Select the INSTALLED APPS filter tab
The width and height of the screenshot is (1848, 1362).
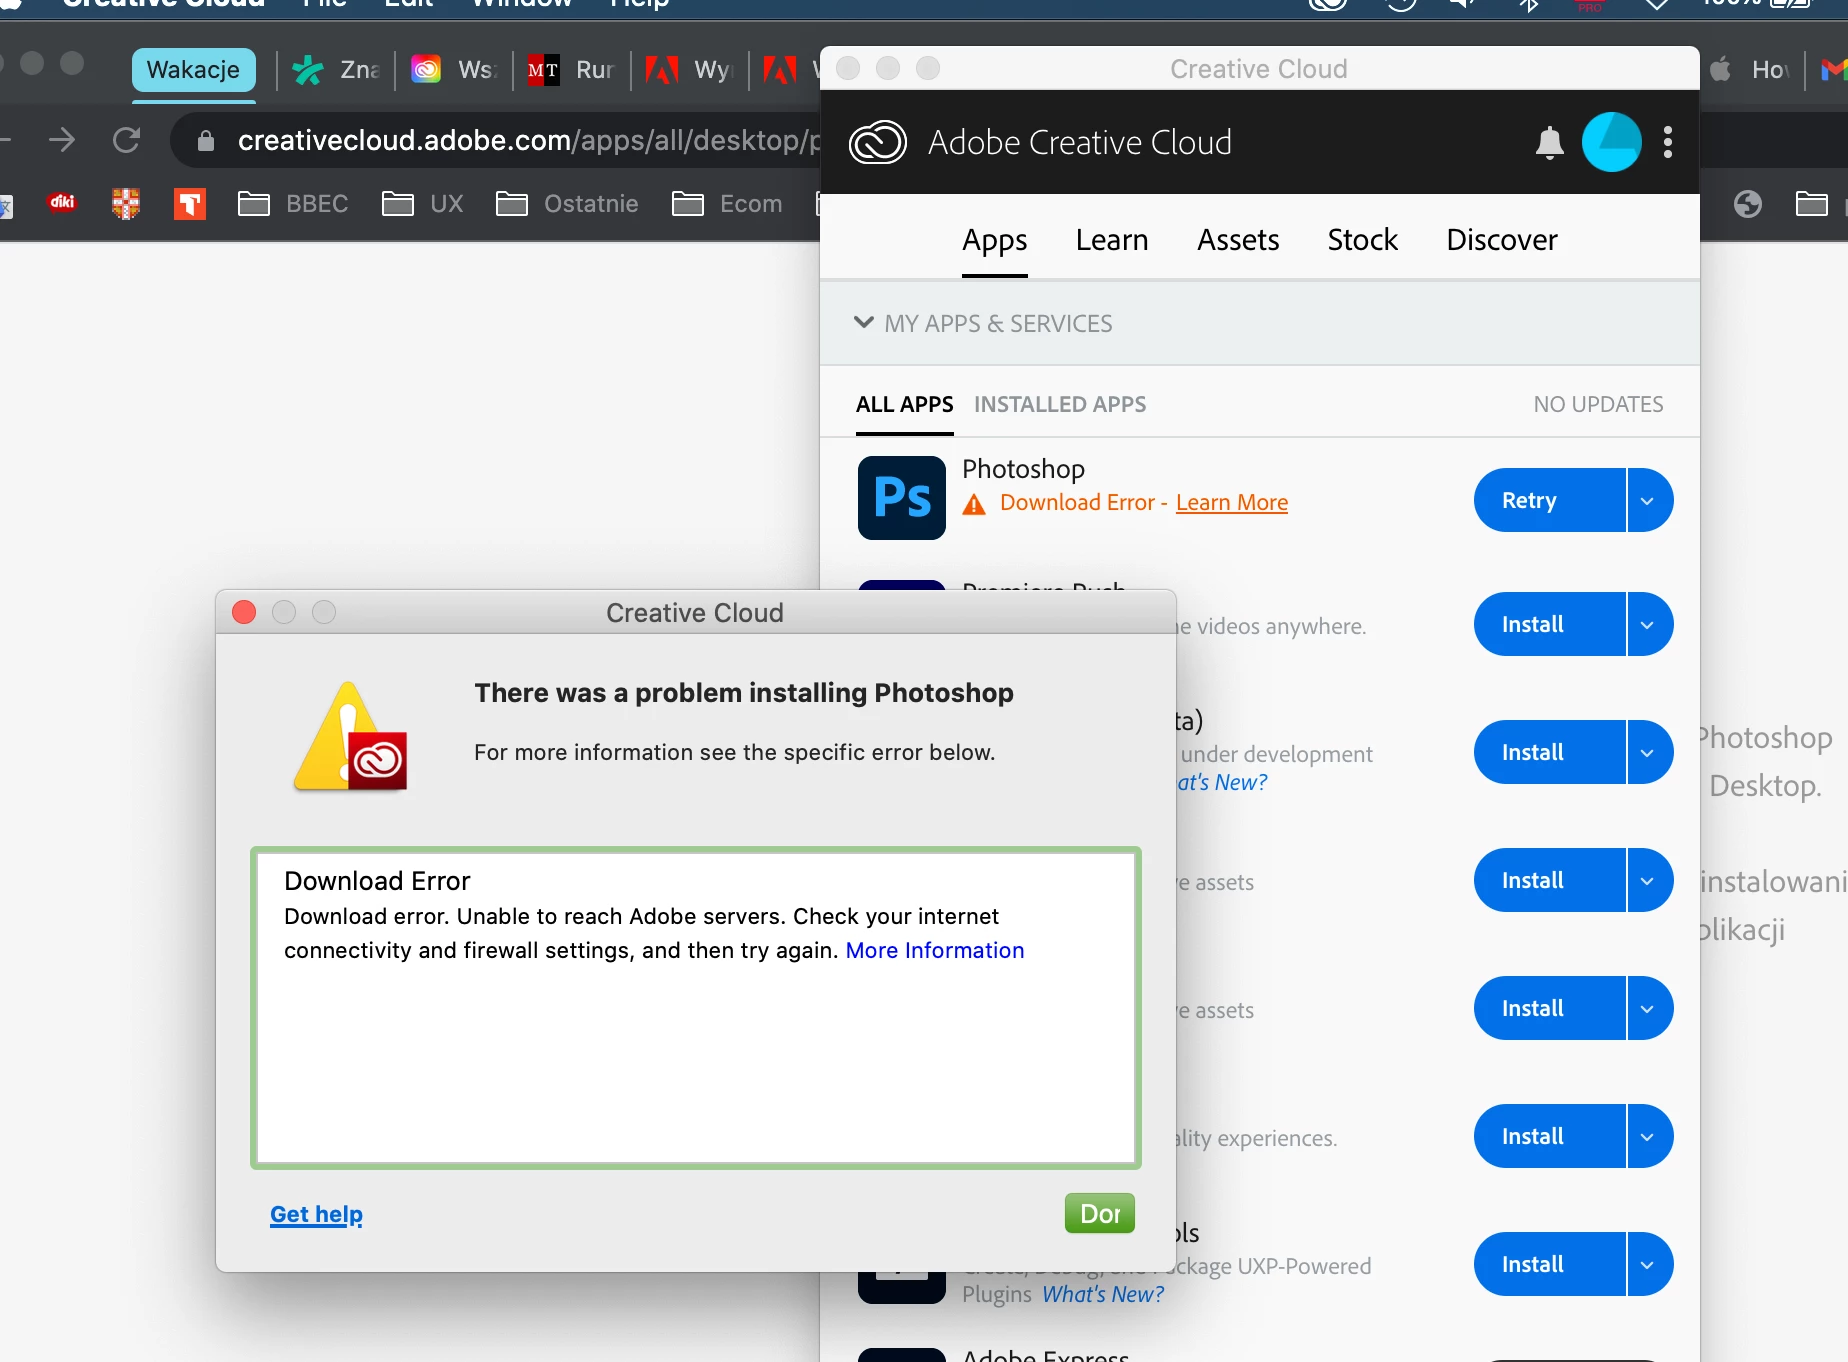click(x=1060, y=404)
